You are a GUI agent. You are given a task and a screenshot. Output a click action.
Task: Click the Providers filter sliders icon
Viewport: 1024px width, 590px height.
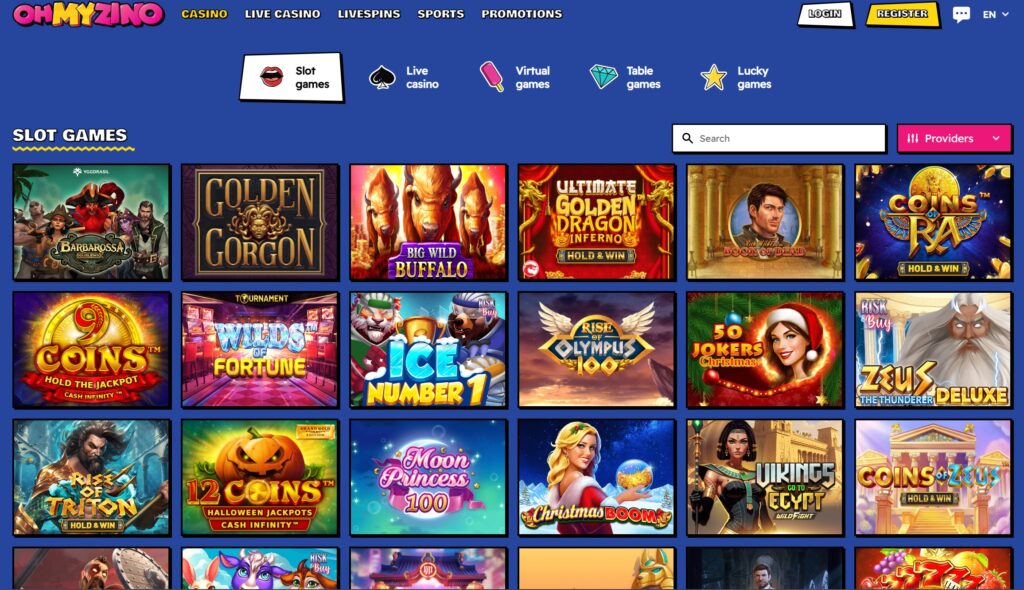point(912,139)
